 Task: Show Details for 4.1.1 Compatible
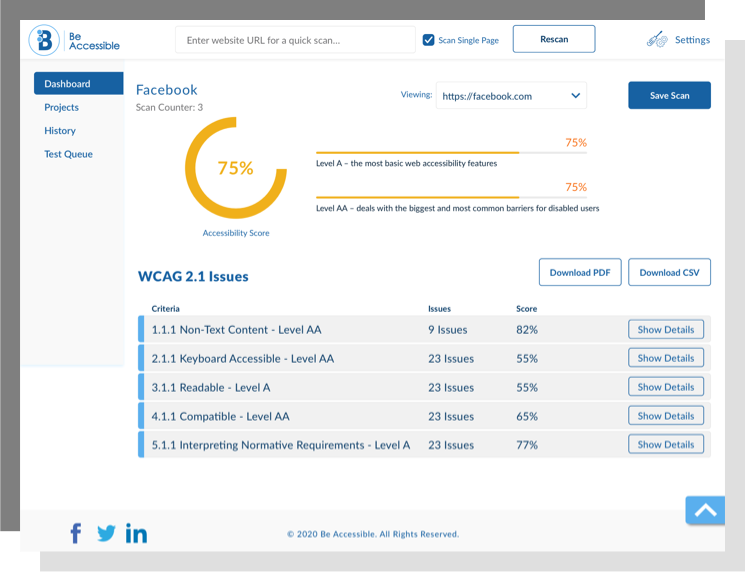click(666, 416)
